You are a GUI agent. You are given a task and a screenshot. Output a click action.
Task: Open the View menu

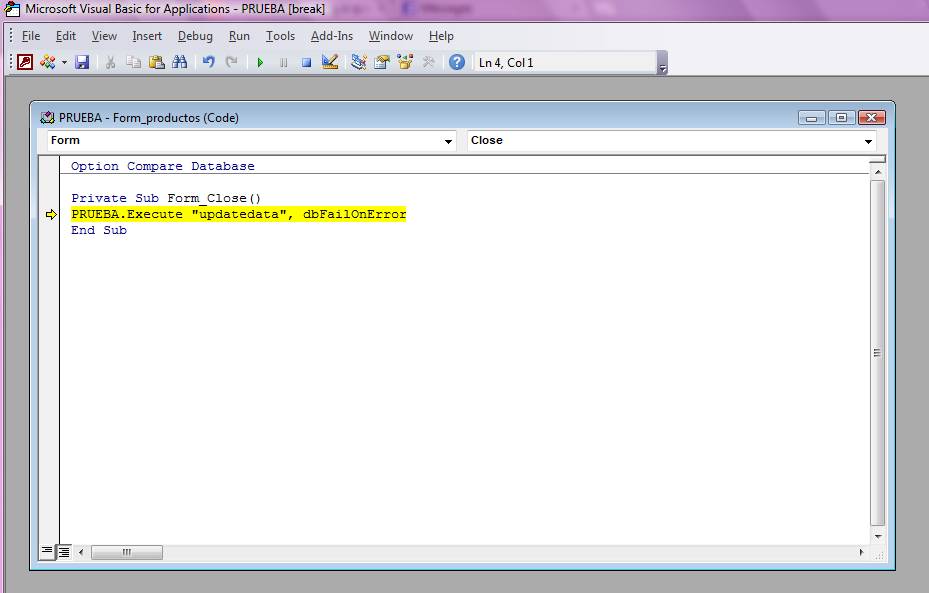pyautogui.click(x=104, y=36)
